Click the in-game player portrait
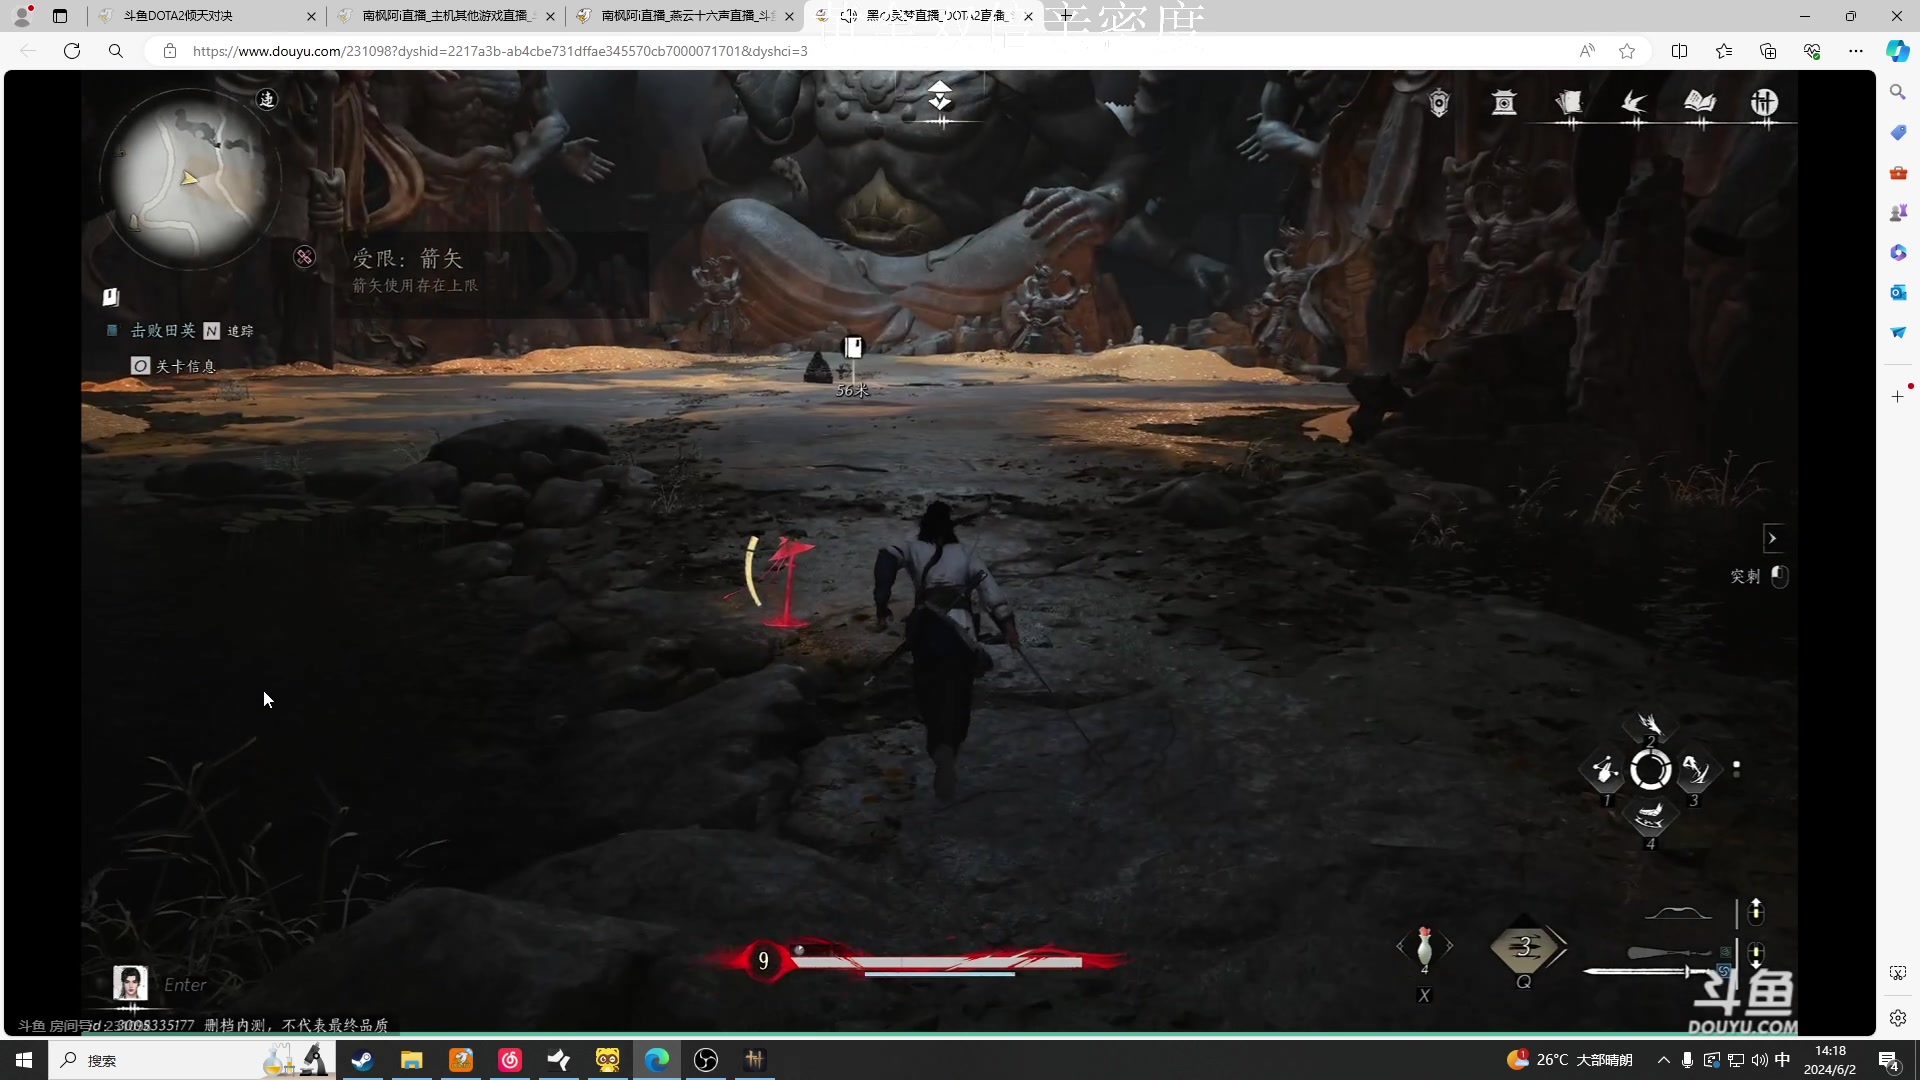 [x=130, y=983]
